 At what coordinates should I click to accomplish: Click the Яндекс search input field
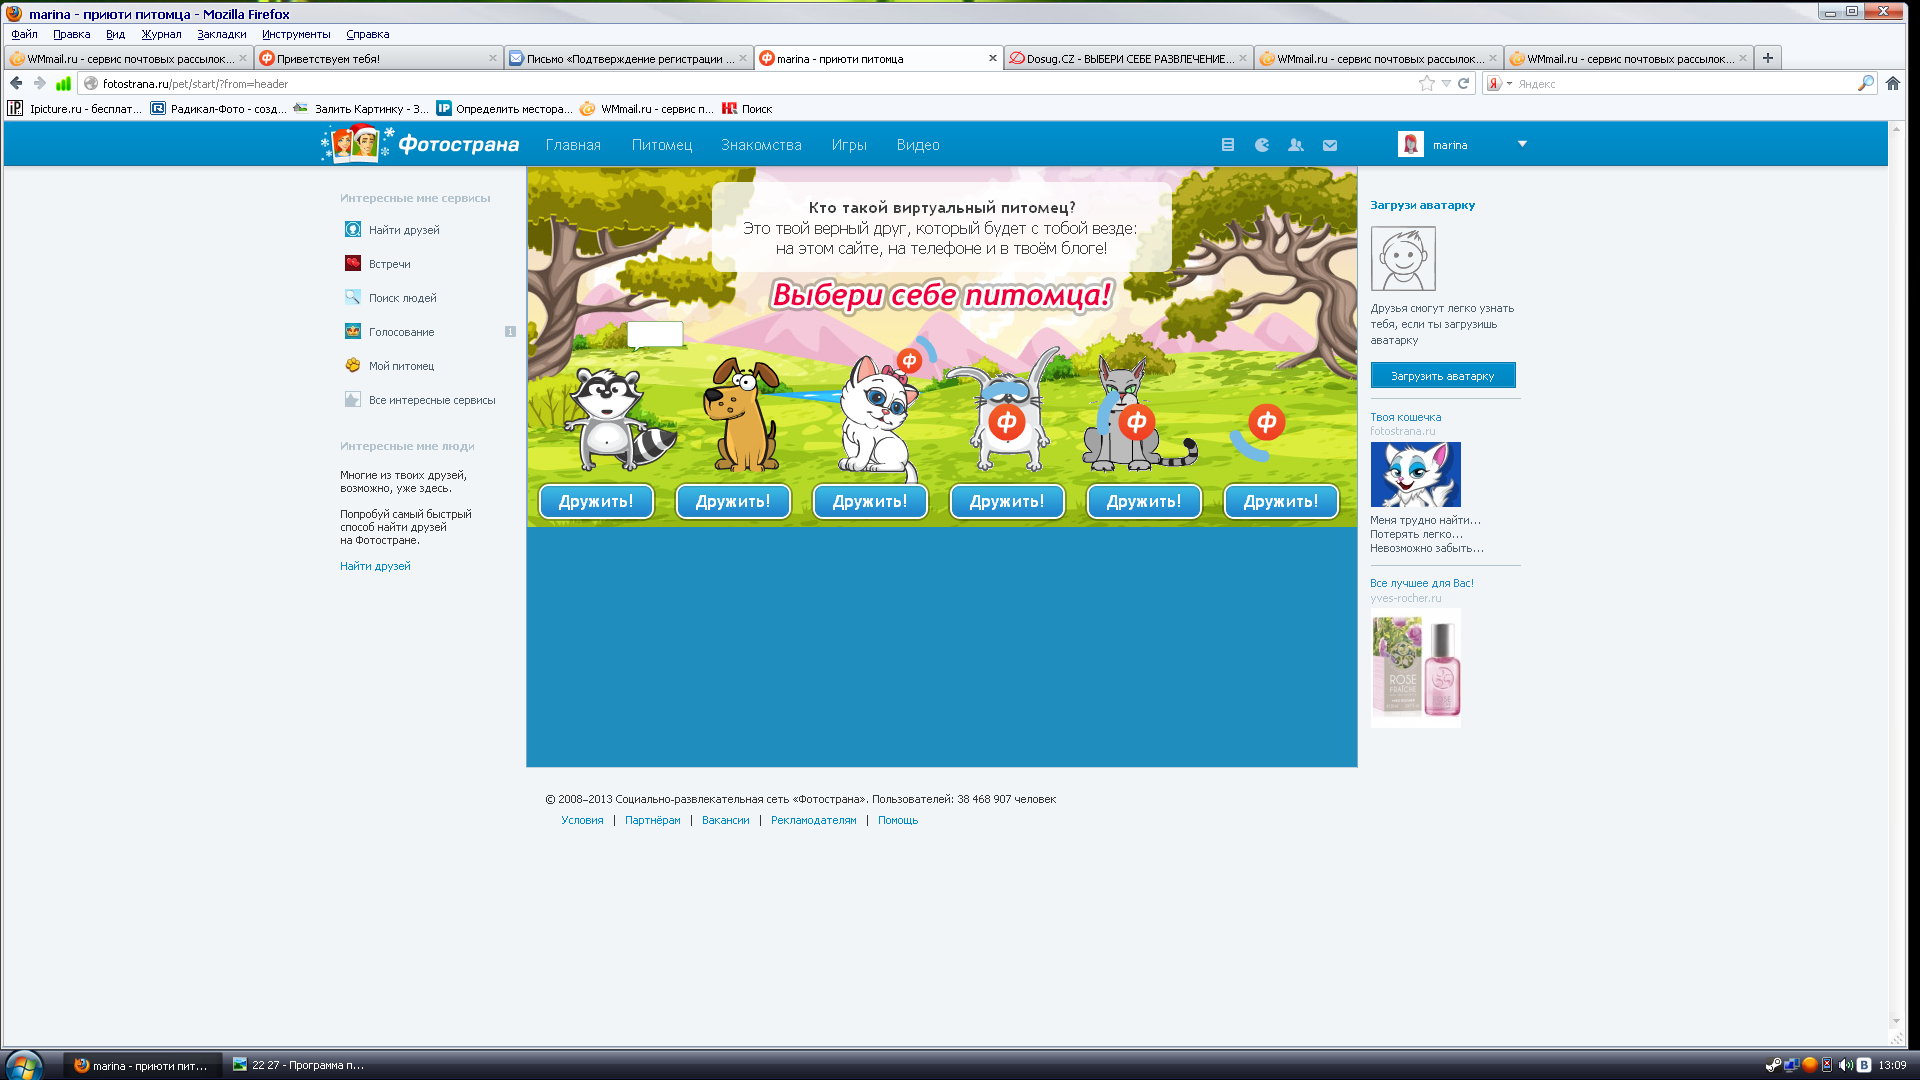pos(1682,84)
